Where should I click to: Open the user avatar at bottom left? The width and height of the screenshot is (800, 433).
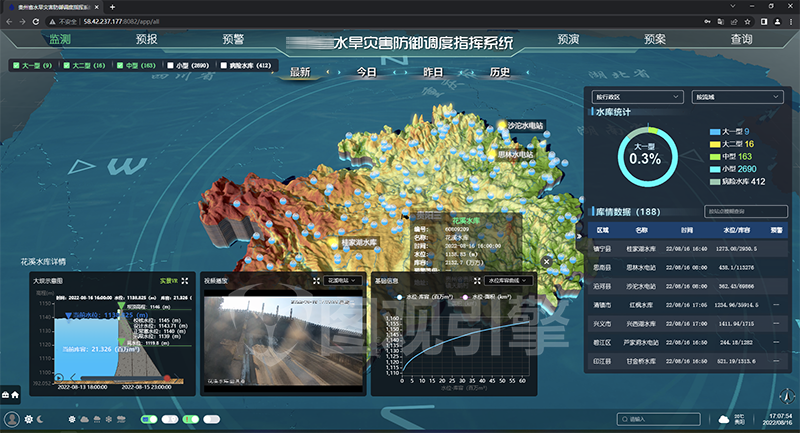[x=12, y=419]
